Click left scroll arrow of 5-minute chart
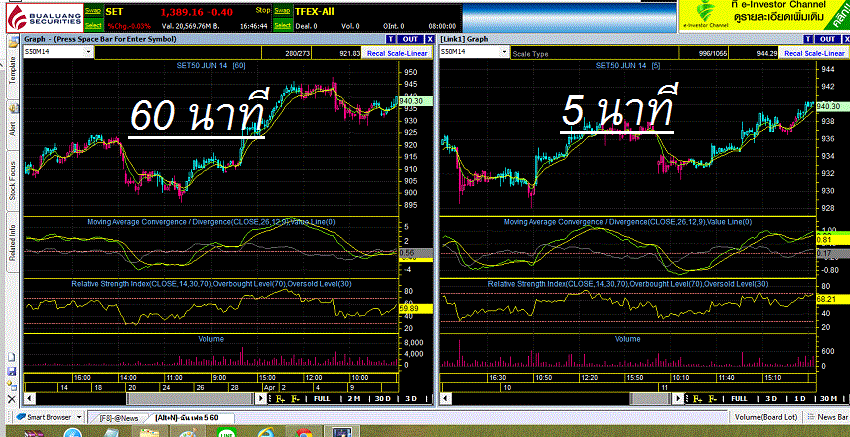850x437 pixels. 445,399
